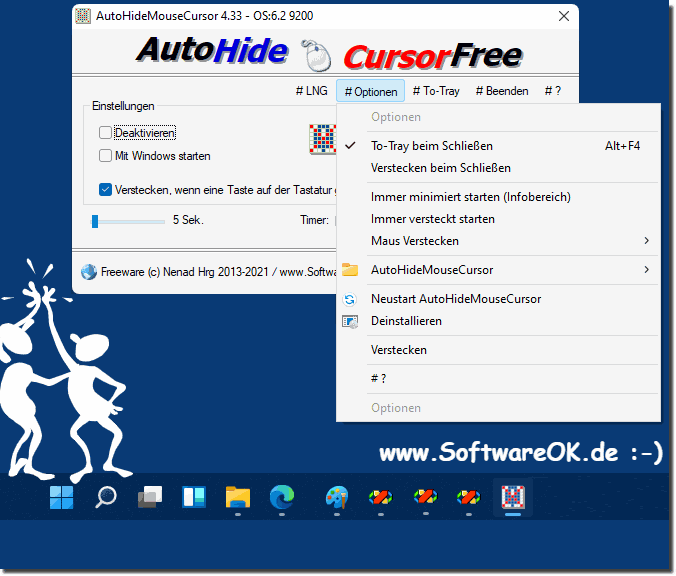Choose Immer minimiert starten (Infobereich)

(x=498, y=197)
